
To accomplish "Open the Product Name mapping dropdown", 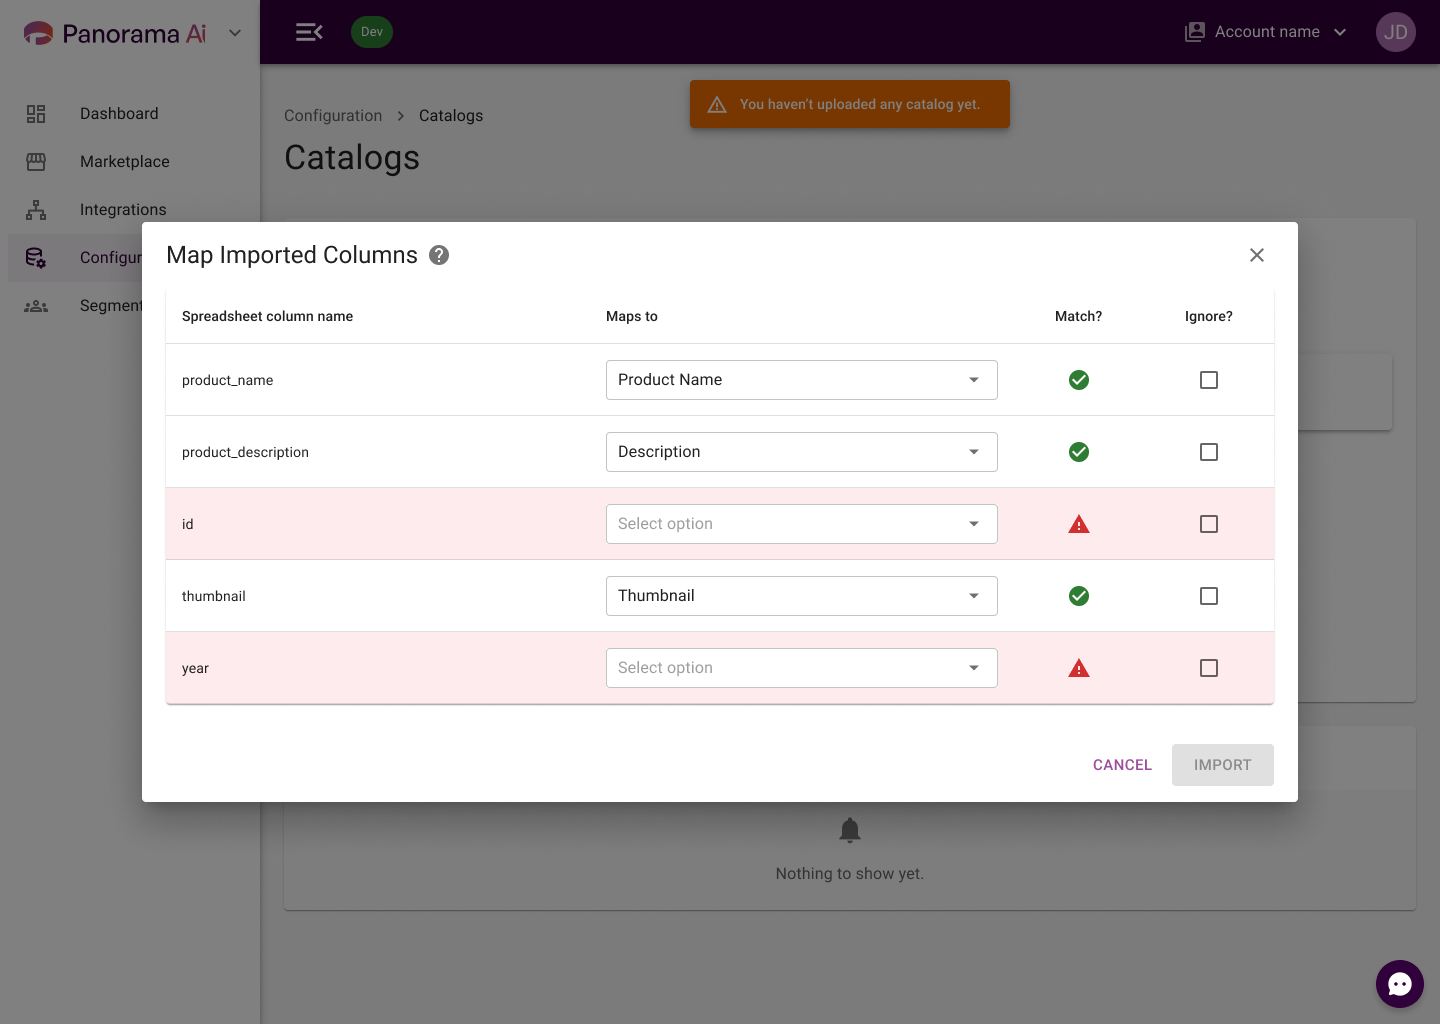I will click(x=802, y=380).
